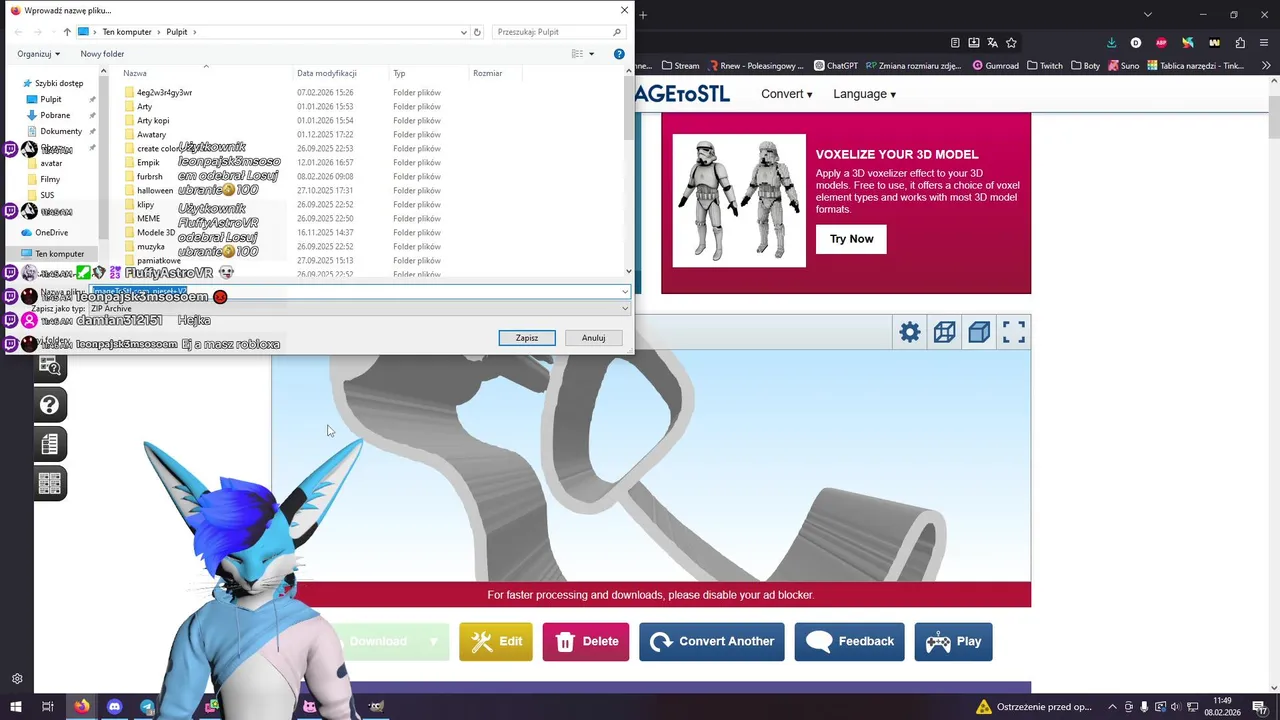The image size is (1280, 720).
Task: Select Pulpit in quick access tree
Action: pyautogui.click(x=51, y=99)
